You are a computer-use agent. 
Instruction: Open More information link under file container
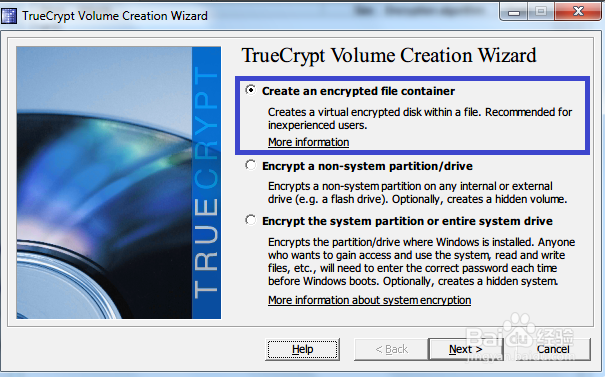tap(308, 142)
